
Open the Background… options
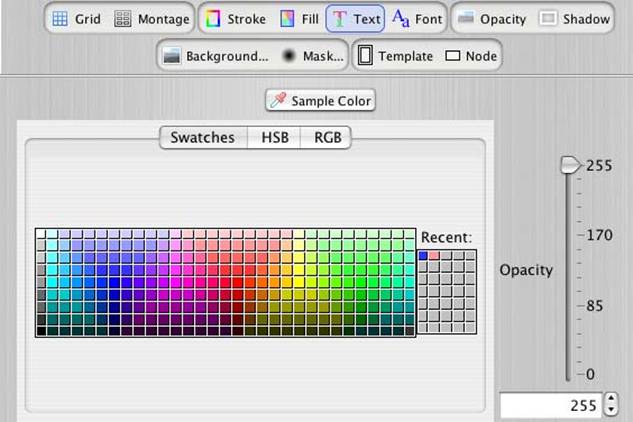tap(215, 56)
